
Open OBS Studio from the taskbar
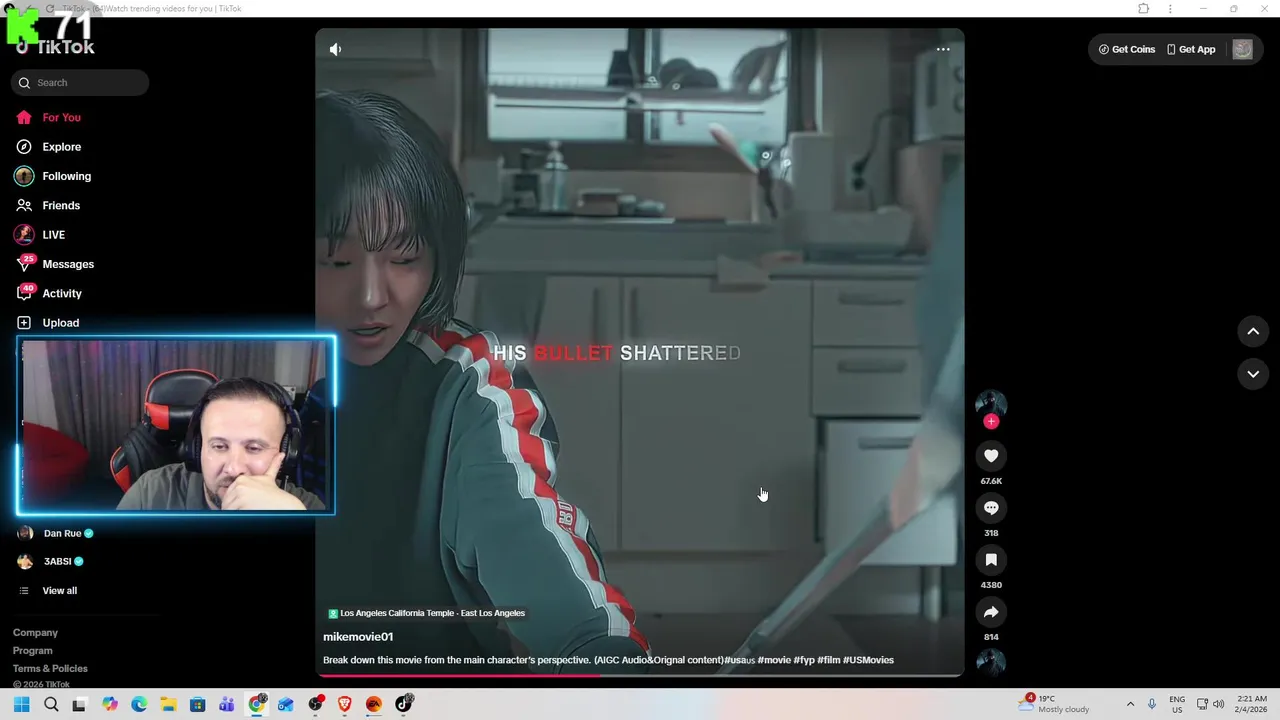coord(316,704)
